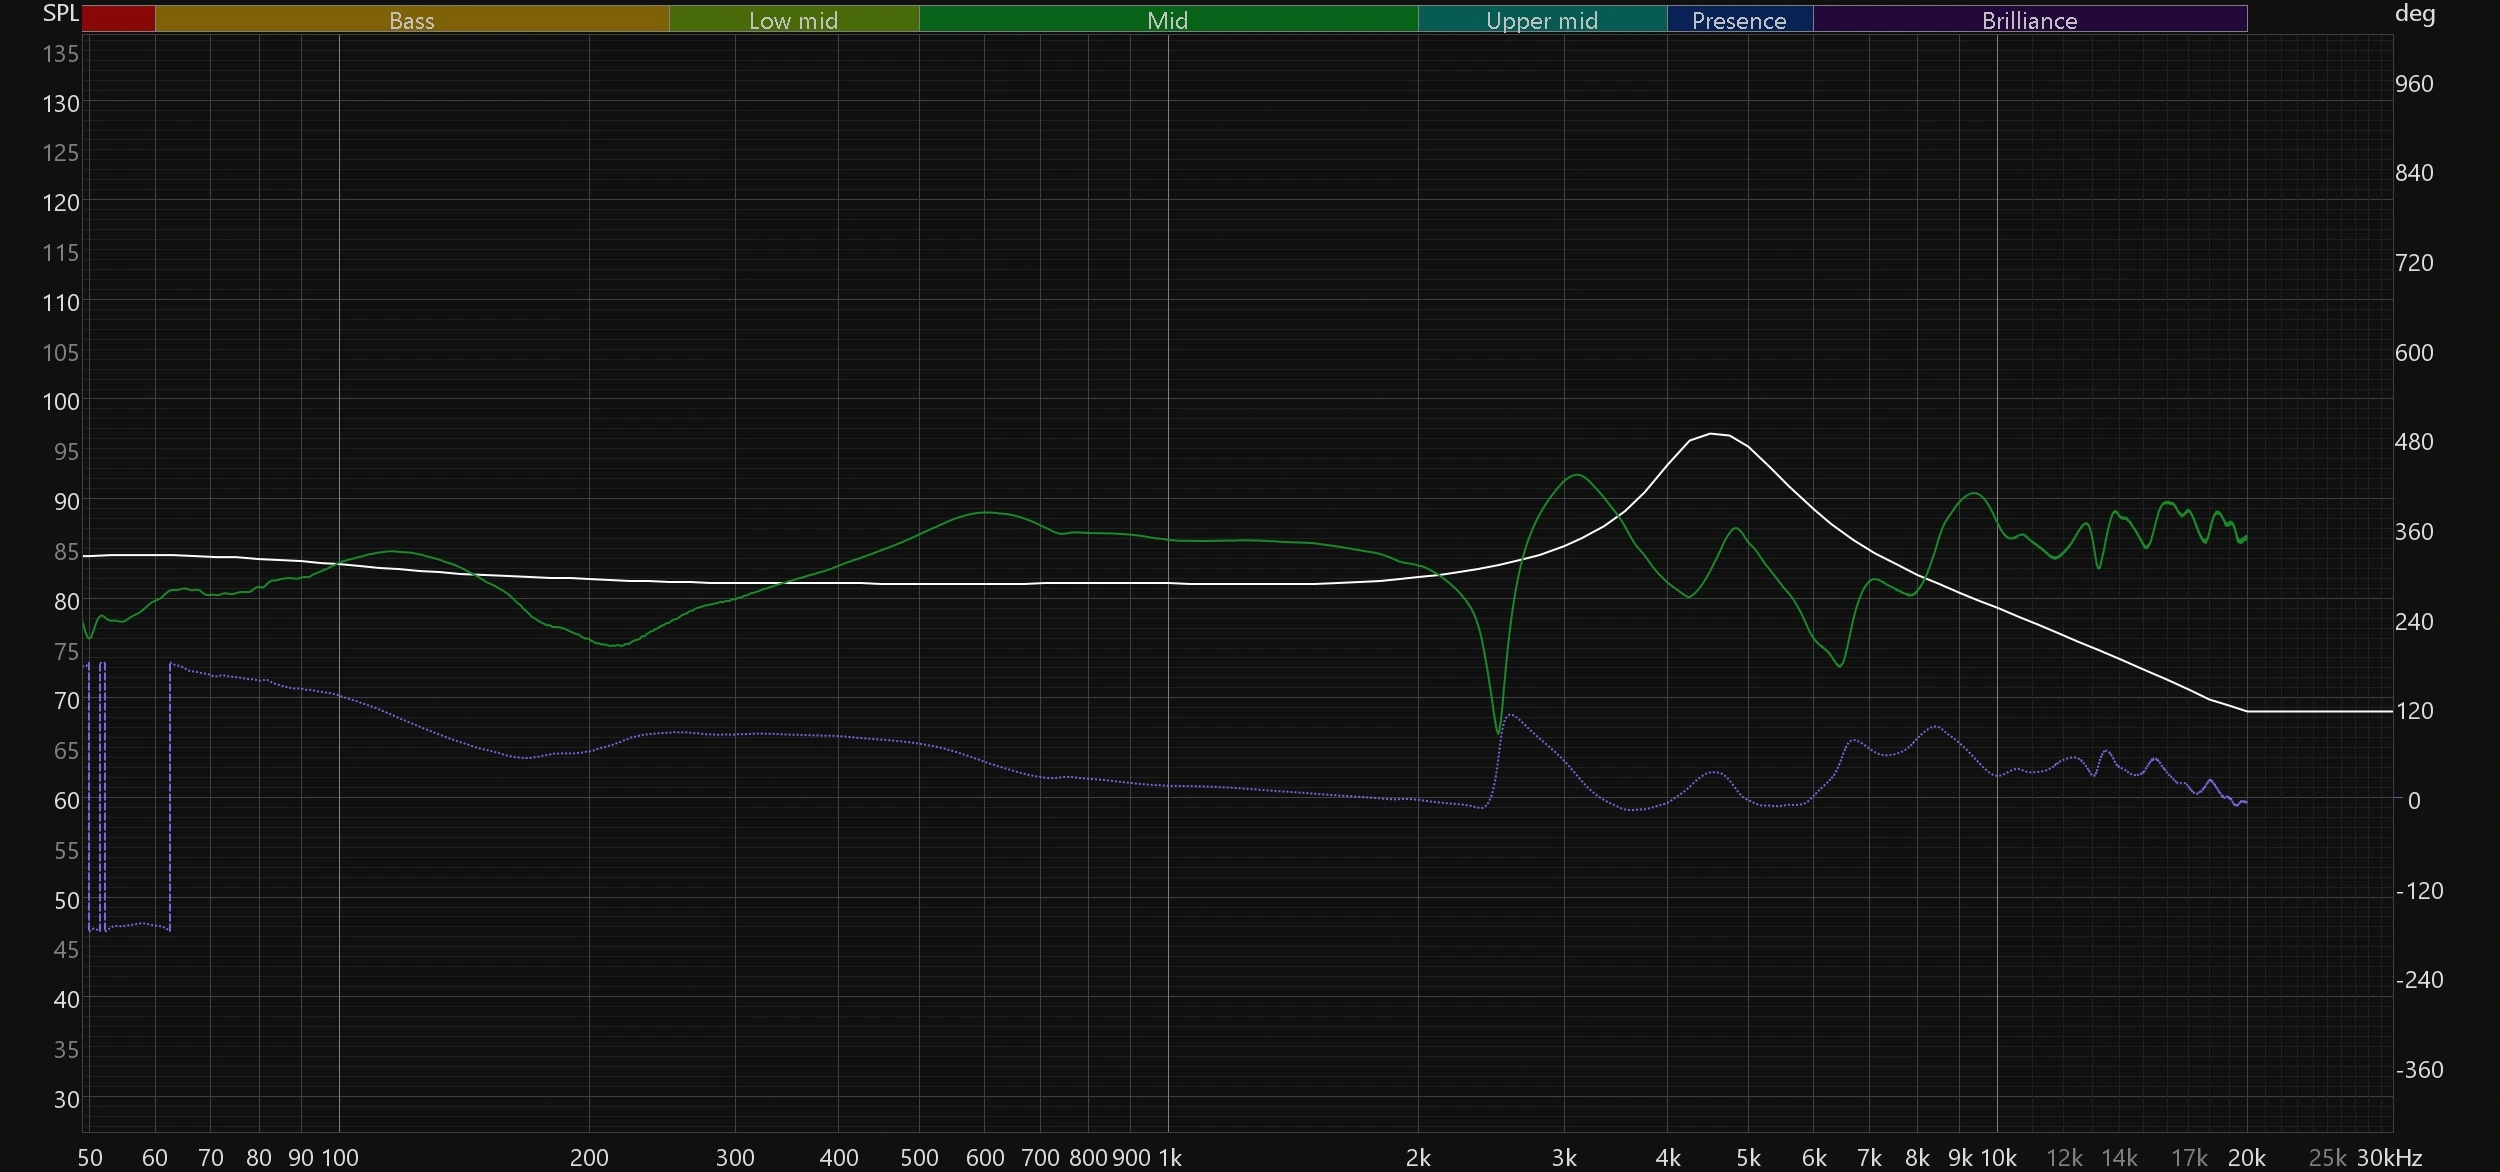
Task: Click the SPL axis title
Action: 60,14
